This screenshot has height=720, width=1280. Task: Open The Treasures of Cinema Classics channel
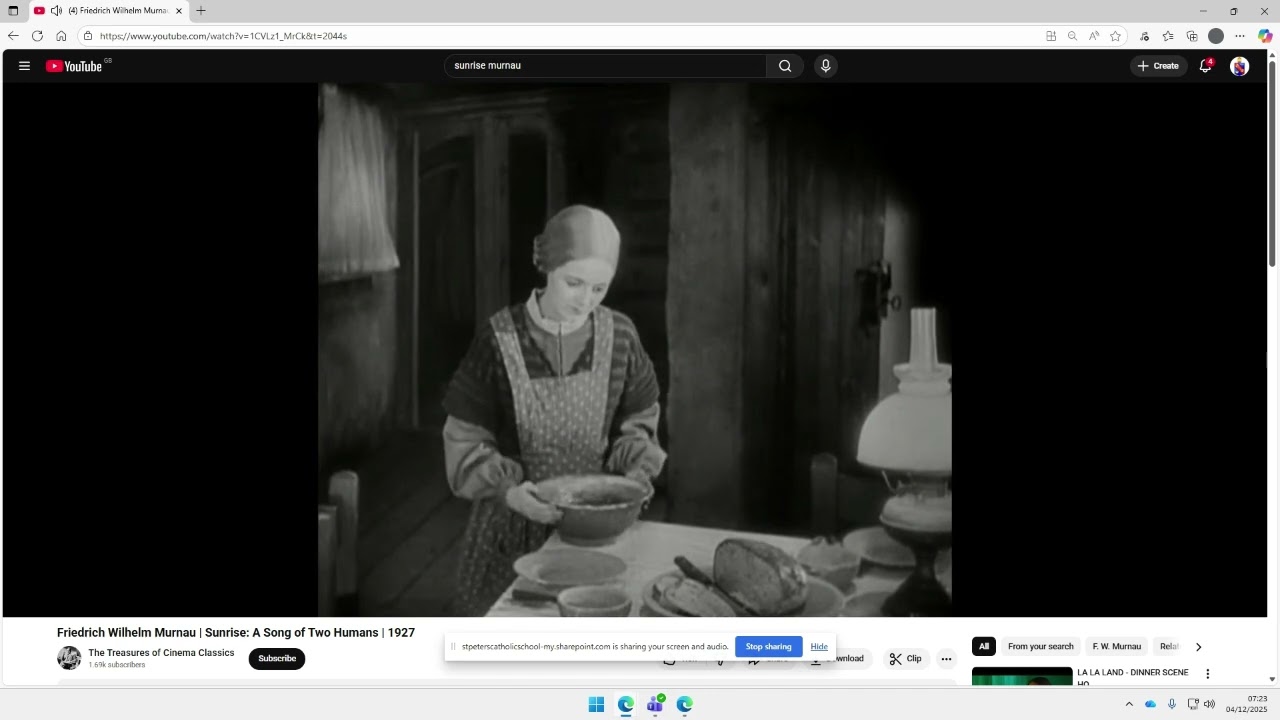161,653
